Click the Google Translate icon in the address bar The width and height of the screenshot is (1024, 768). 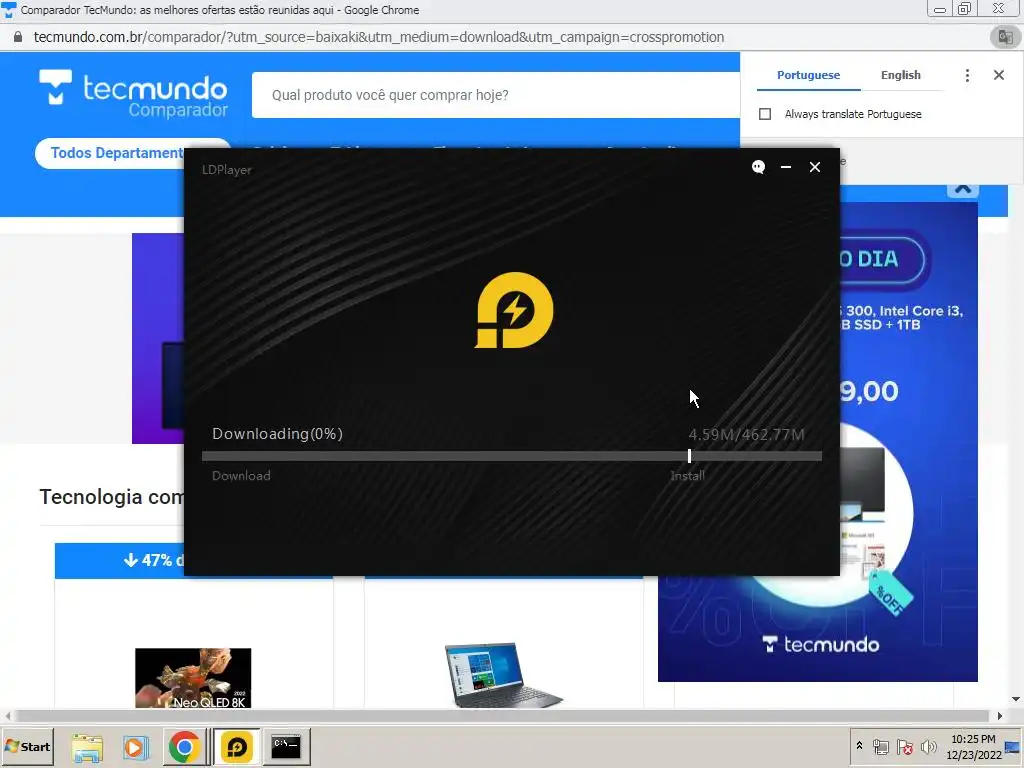click(1005, 37)
